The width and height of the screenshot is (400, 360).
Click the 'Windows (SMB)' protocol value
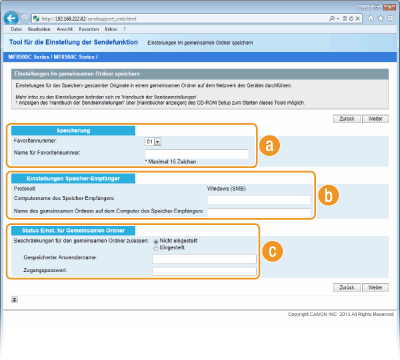(x=226, y=189)
